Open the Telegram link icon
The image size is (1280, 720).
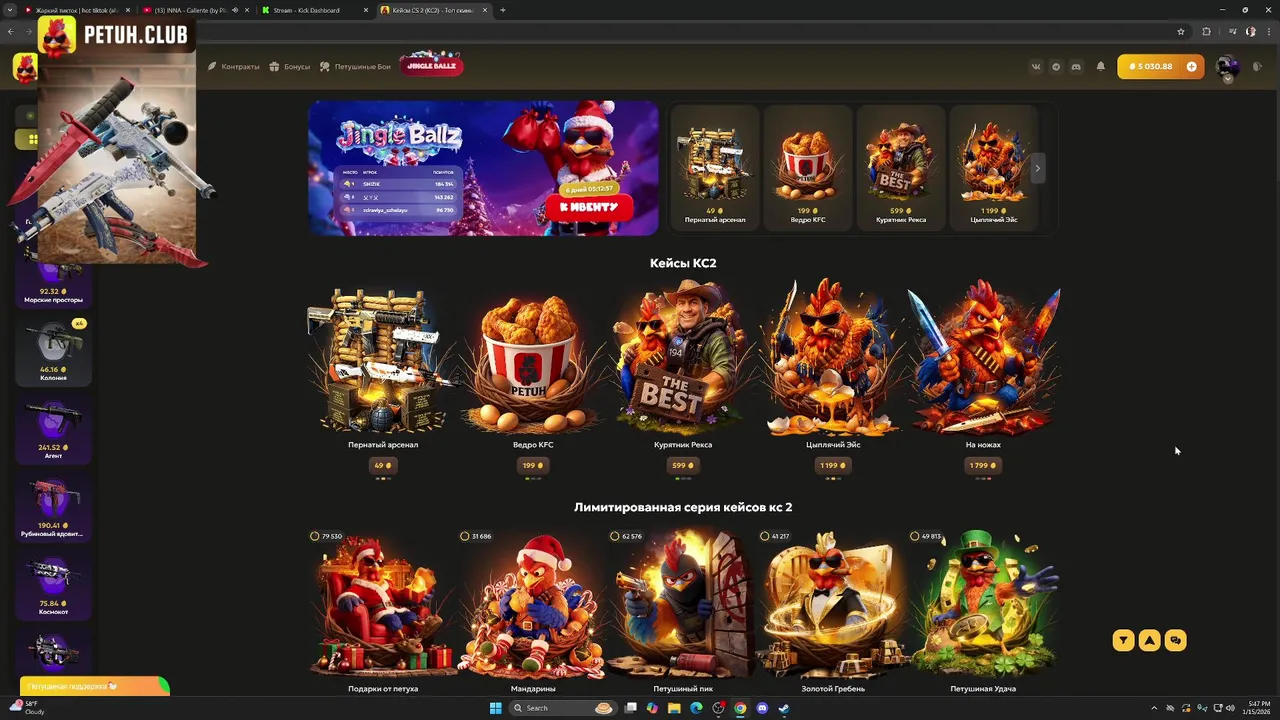(x=1056, y=67)
